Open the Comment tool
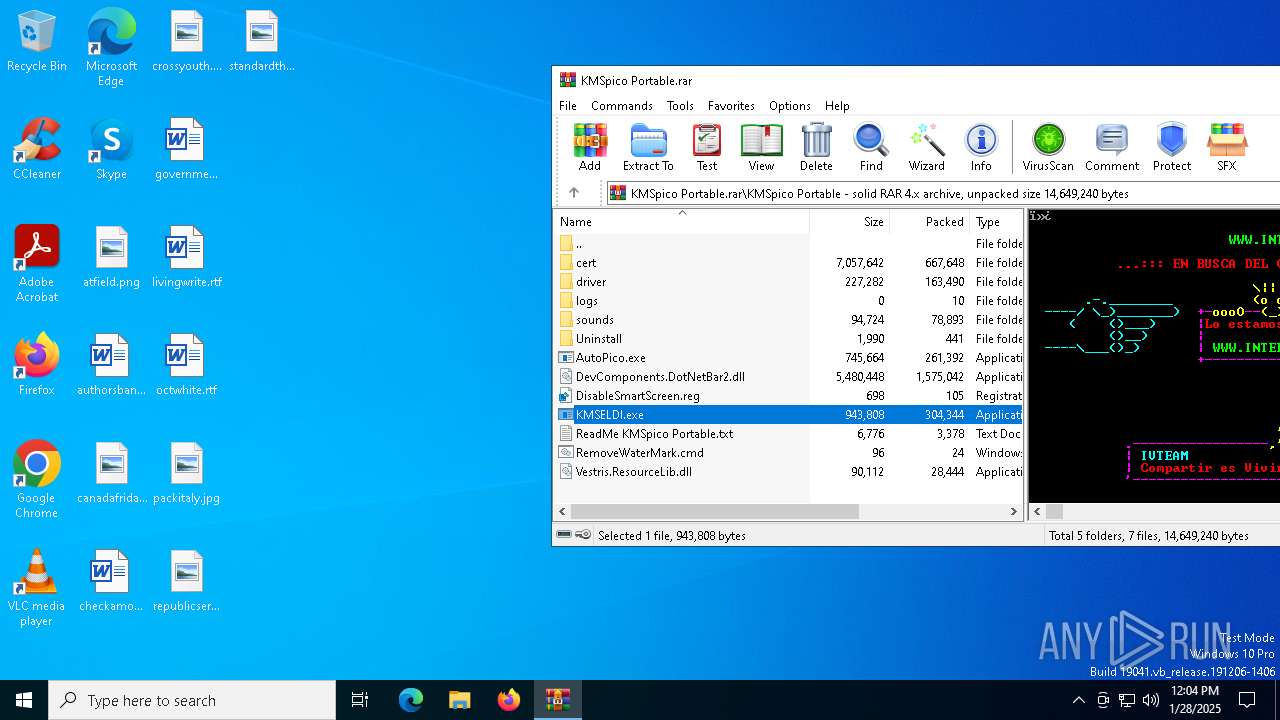Viewport: 1280px width, 720px height. tap(1112, 147)
